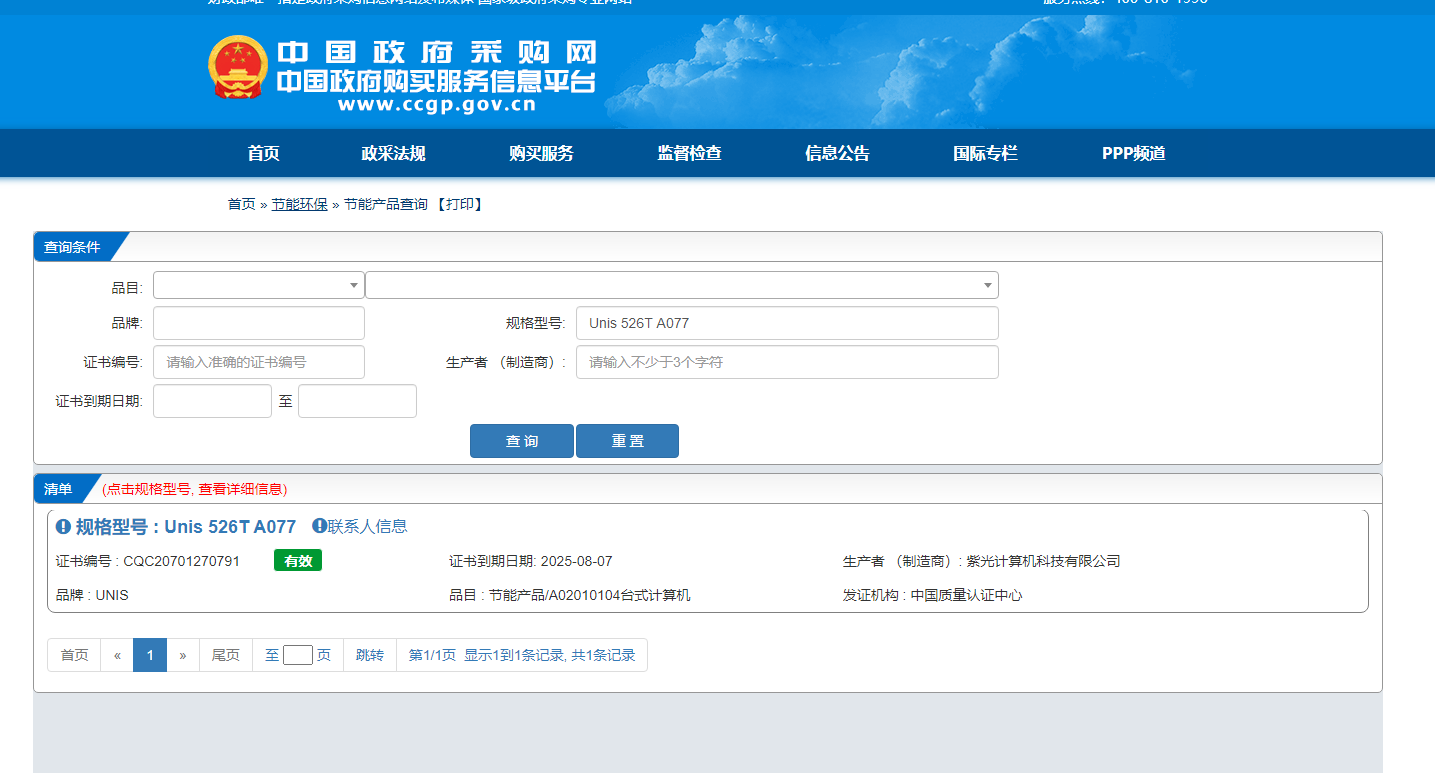Click the certificate expiry end date field
Screen dimensions: 1435x773
(357, 401)
